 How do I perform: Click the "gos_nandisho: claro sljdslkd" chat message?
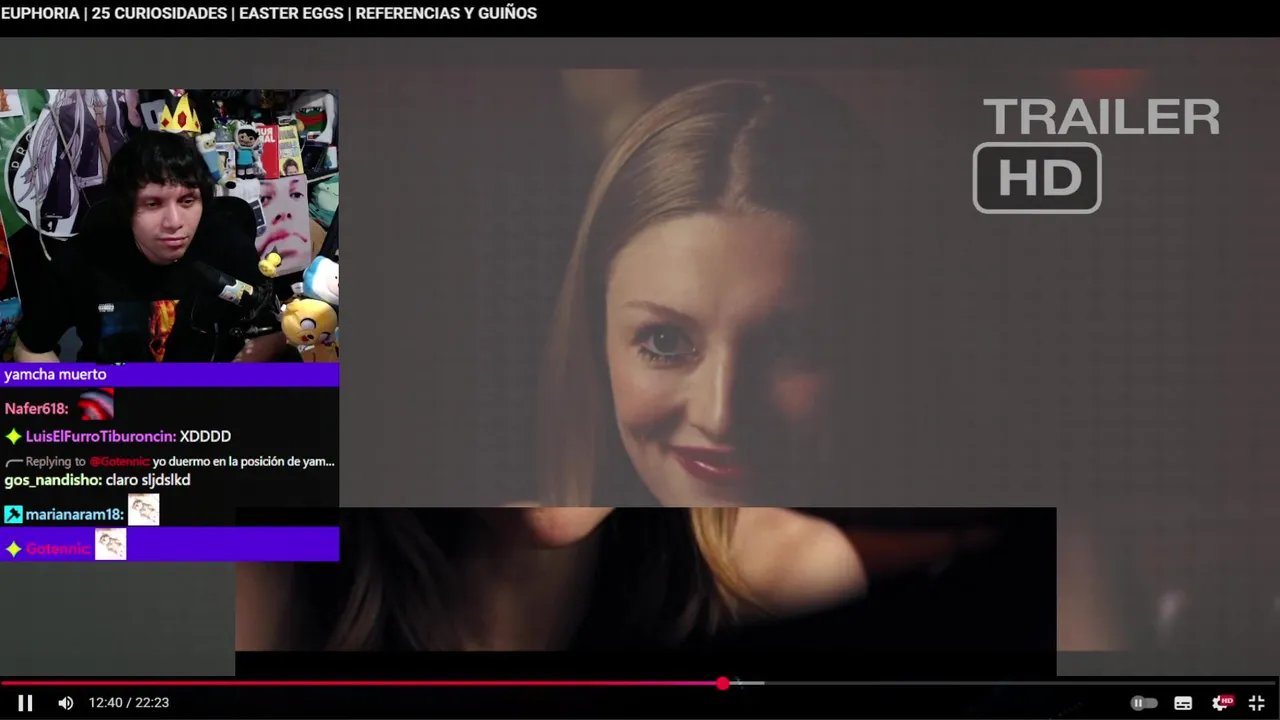click(97, 480)
